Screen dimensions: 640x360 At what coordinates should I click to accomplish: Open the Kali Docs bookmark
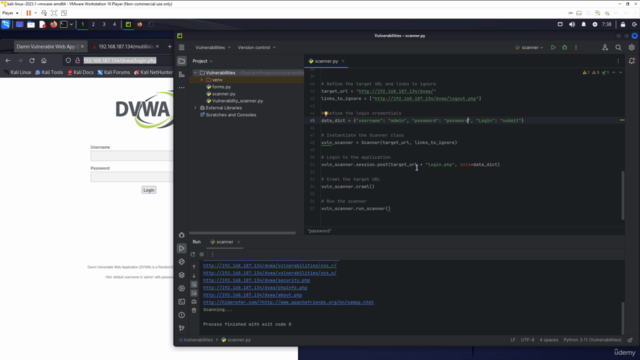(x=81, y=72)
